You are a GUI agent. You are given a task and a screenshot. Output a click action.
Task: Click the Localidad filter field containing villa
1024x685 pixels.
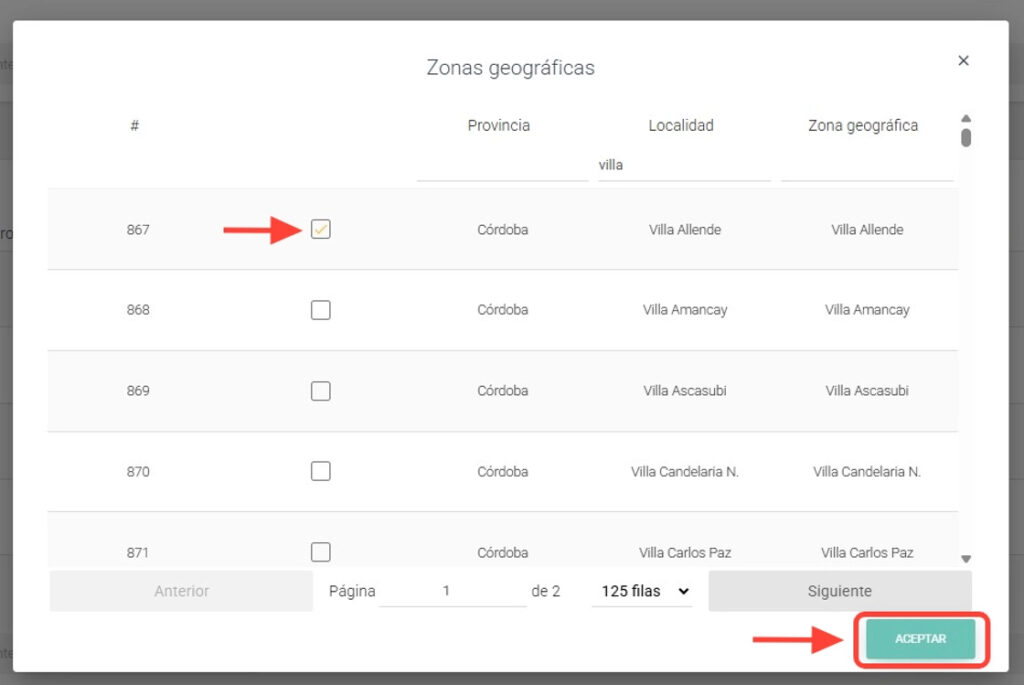coord(683,165)
